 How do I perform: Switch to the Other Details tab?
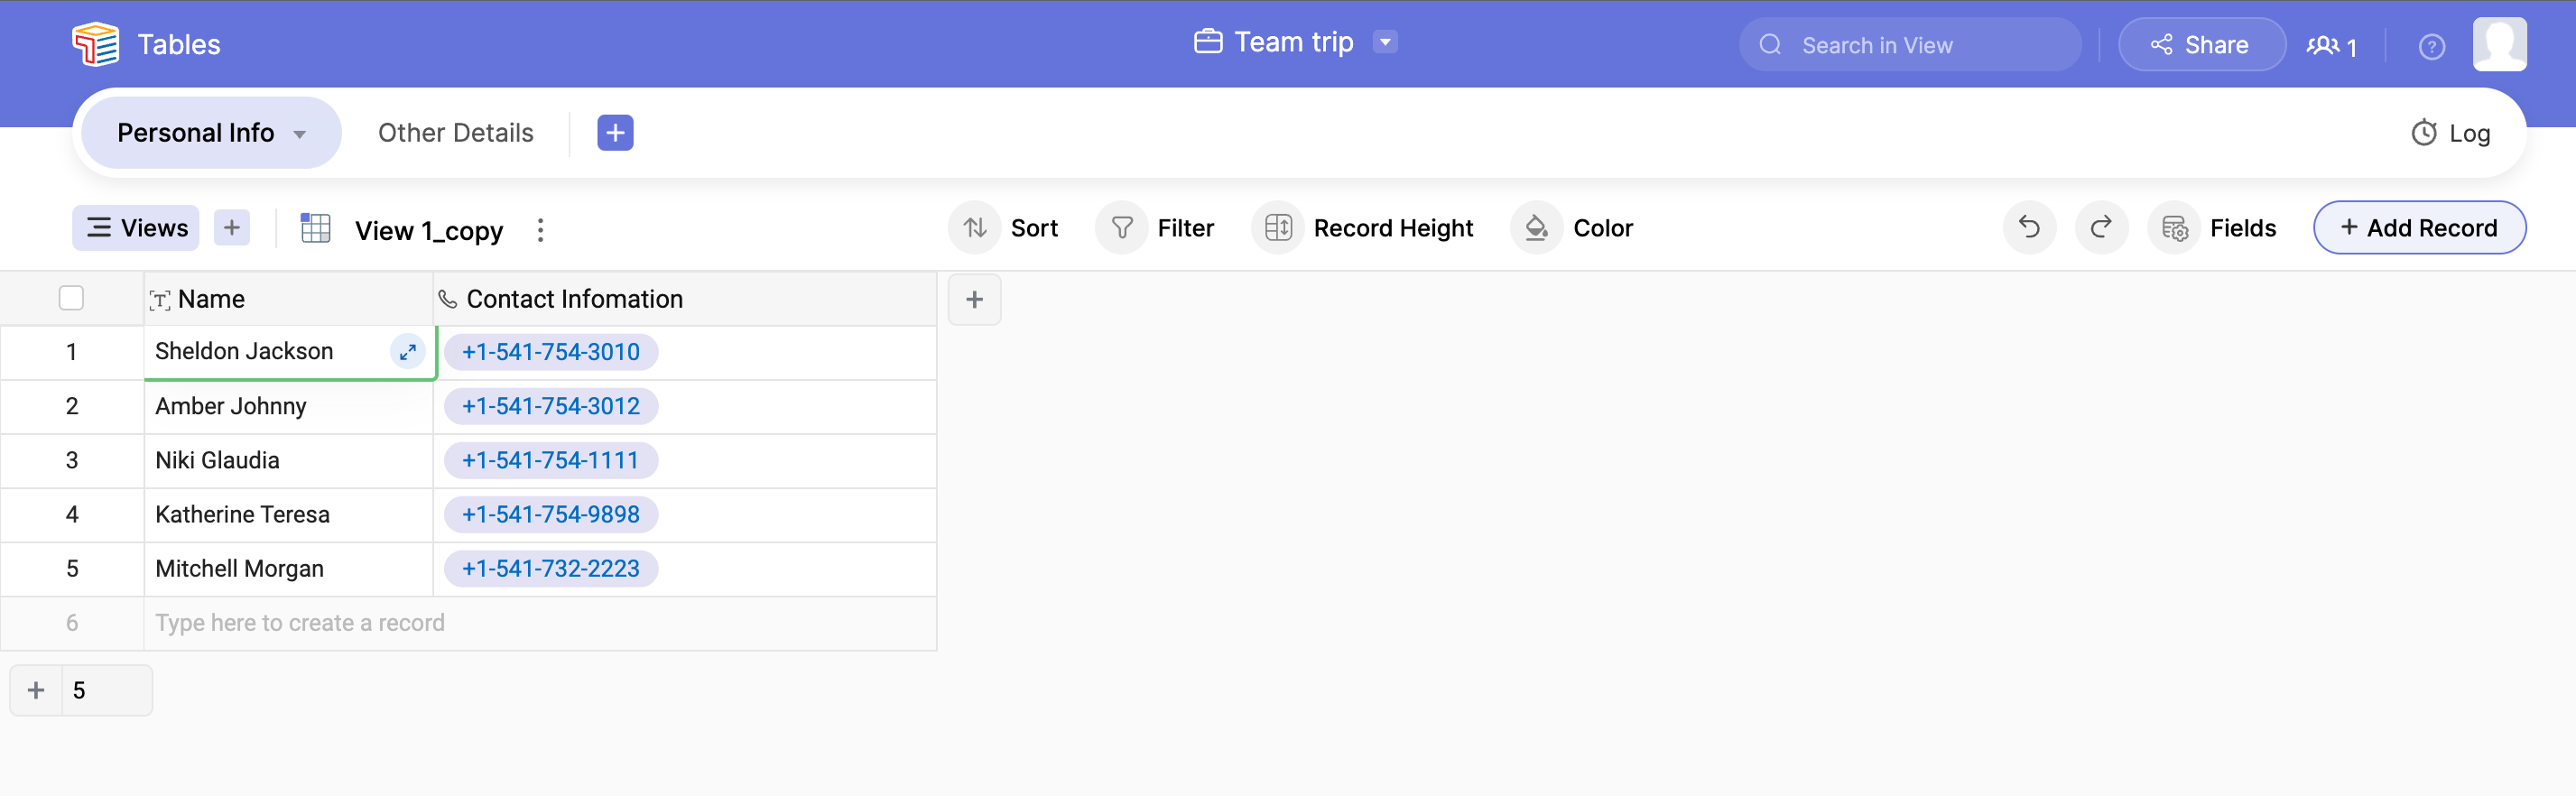tap(455, 133)
